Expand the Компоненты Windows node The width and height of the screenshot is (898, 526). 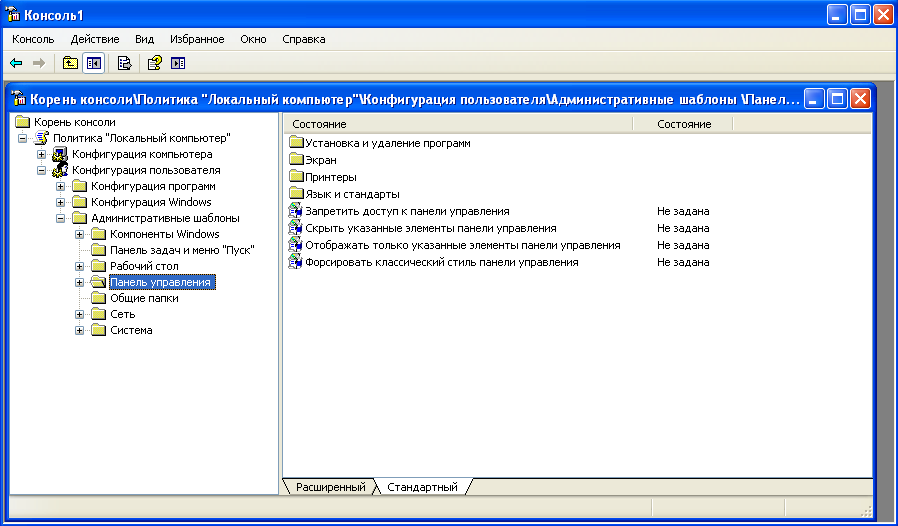coord(80,234)
